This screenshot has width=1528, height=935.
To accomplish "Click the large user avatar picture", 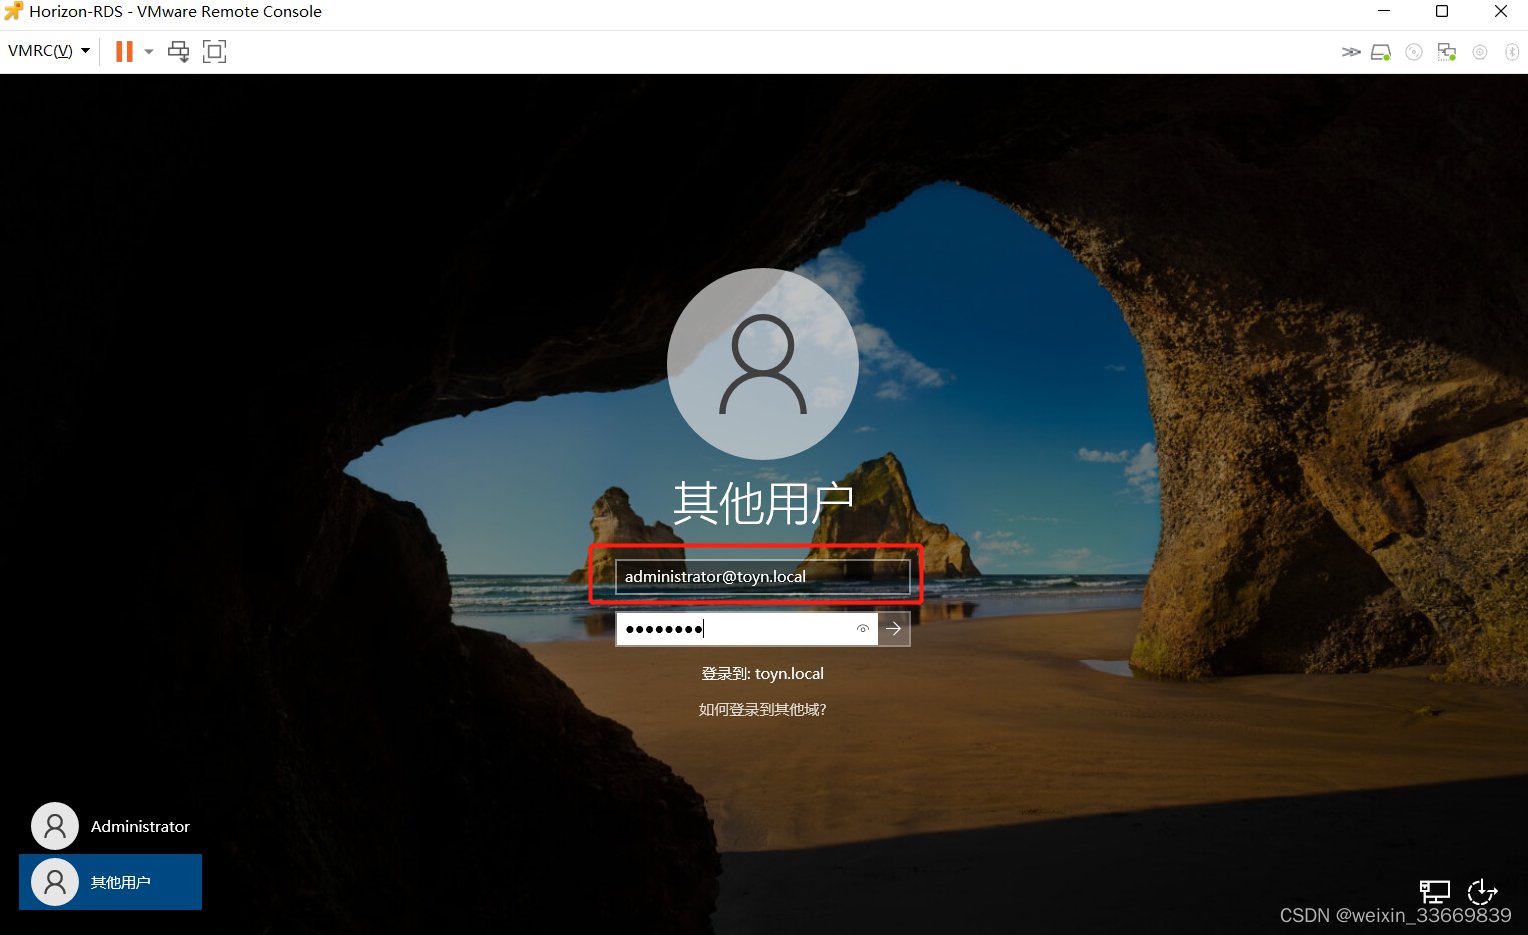I will click(763, 364).
